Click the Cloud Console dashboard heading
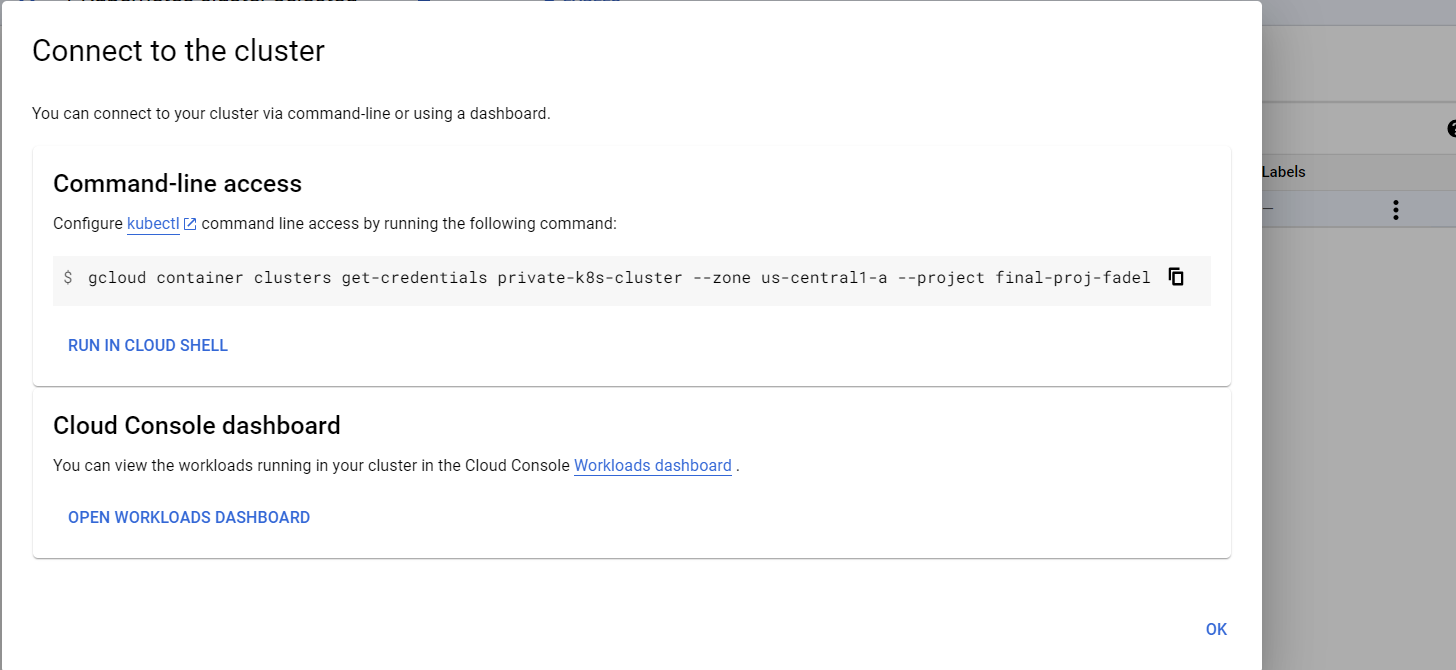This screenshot has height=670, width=1456. (196, 425)
